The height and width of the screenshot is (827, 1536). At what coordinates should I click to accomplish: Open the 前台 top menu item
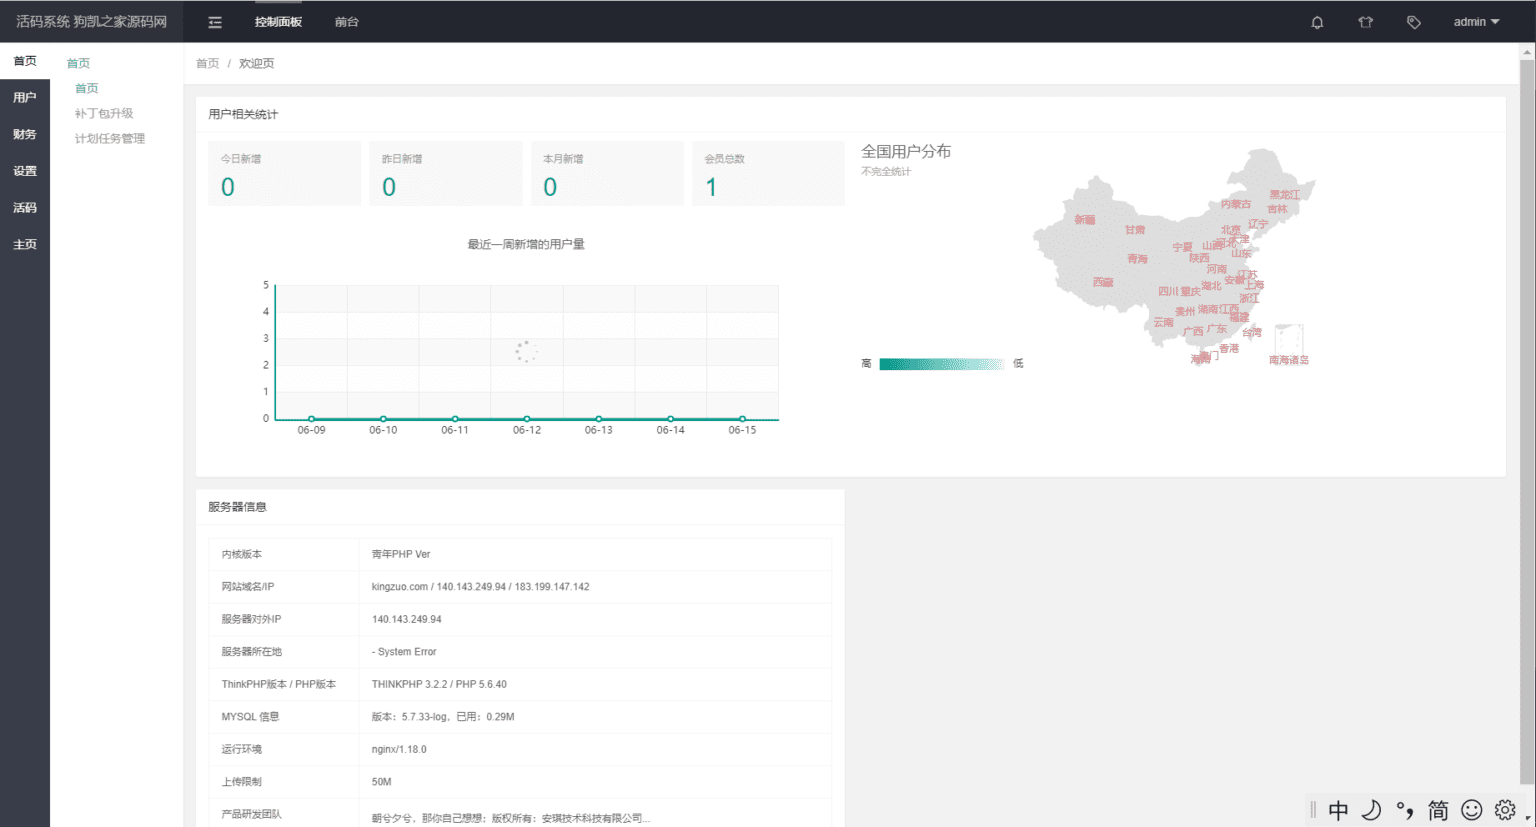[346, 22]
